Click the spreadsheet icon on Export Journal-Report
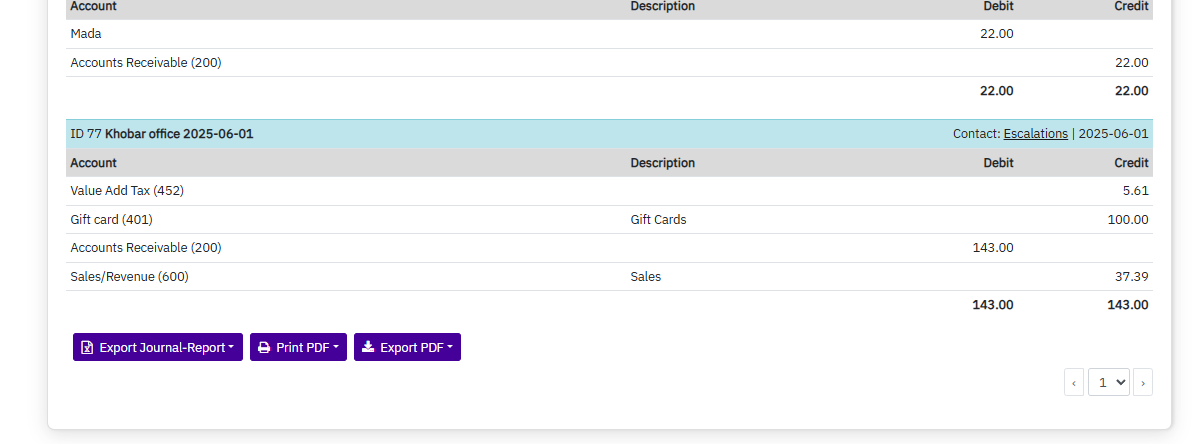The height and width of the screenshot is (444, 1200). click(x=87, y=348)
